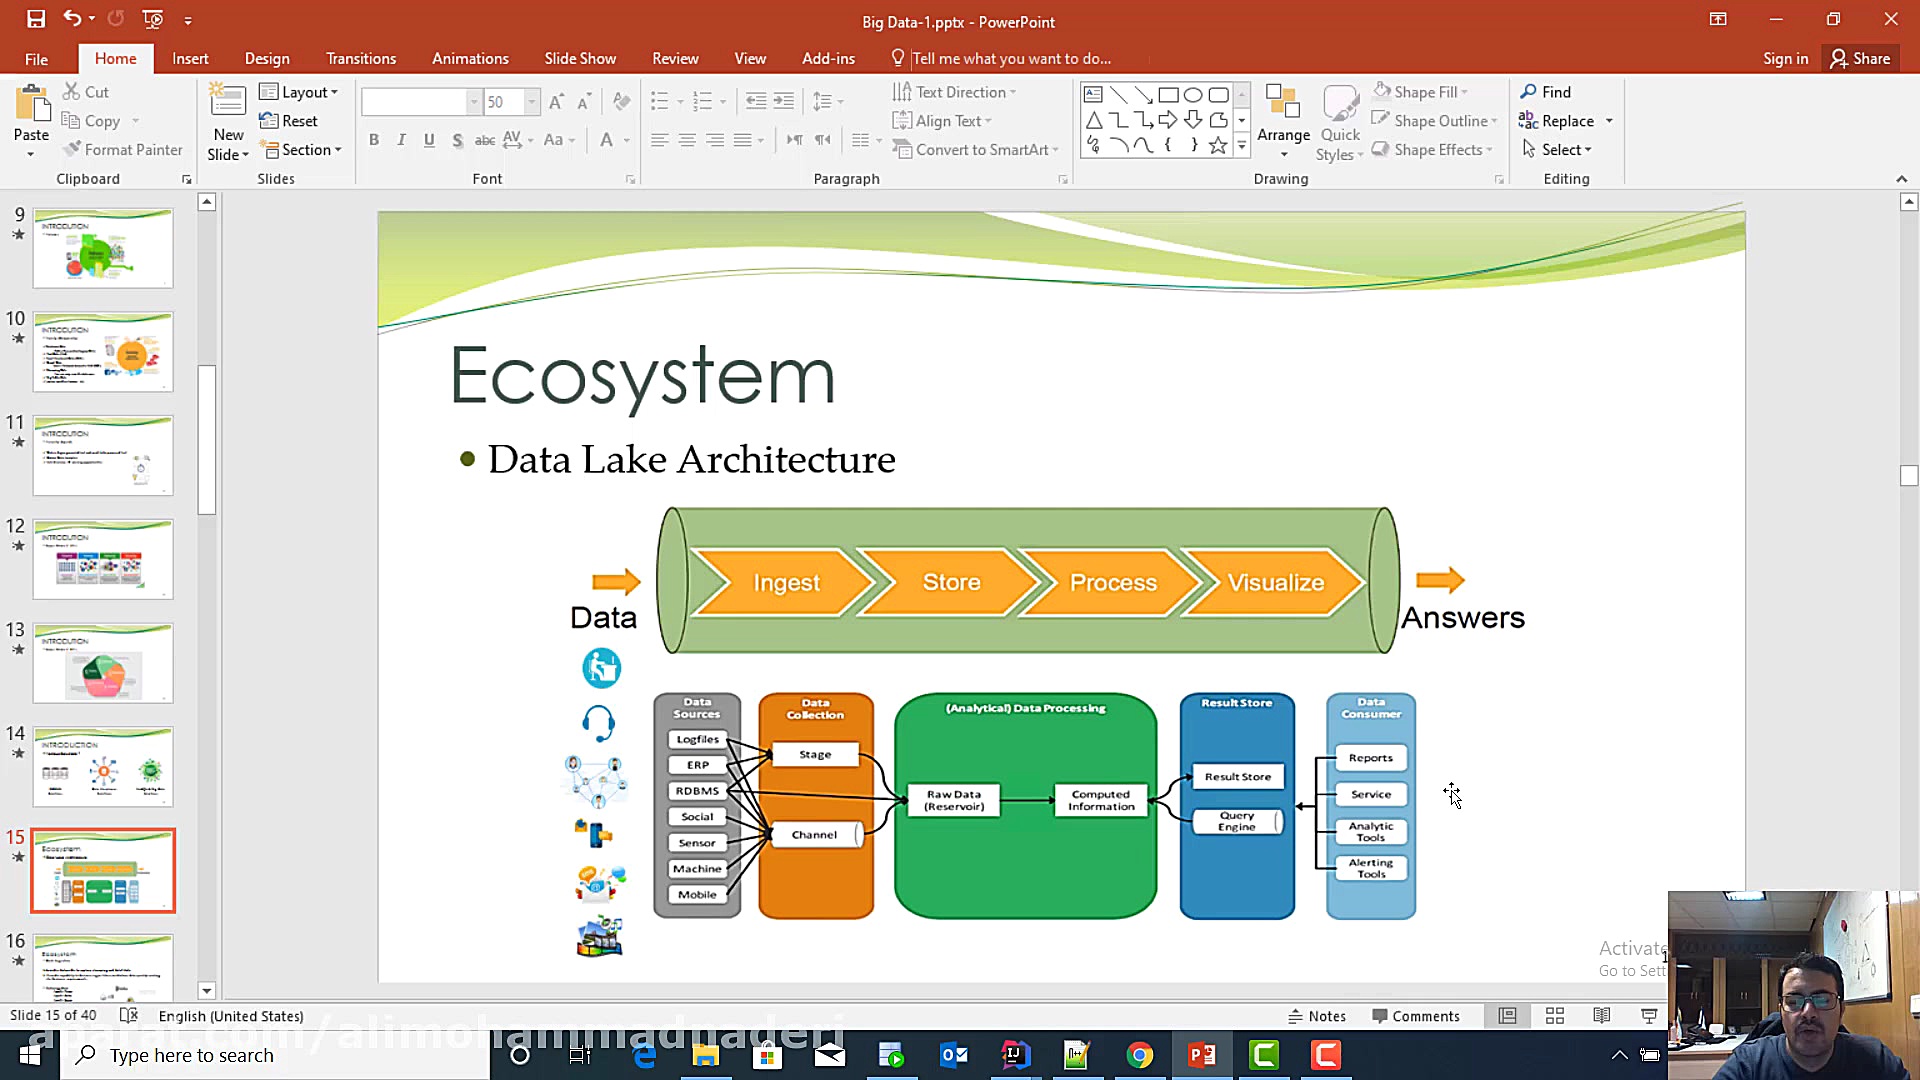The height and width of the screenshot is (1080, 1920).
Task: Open the font size dropdown
Action: click(x=532, y=102)
